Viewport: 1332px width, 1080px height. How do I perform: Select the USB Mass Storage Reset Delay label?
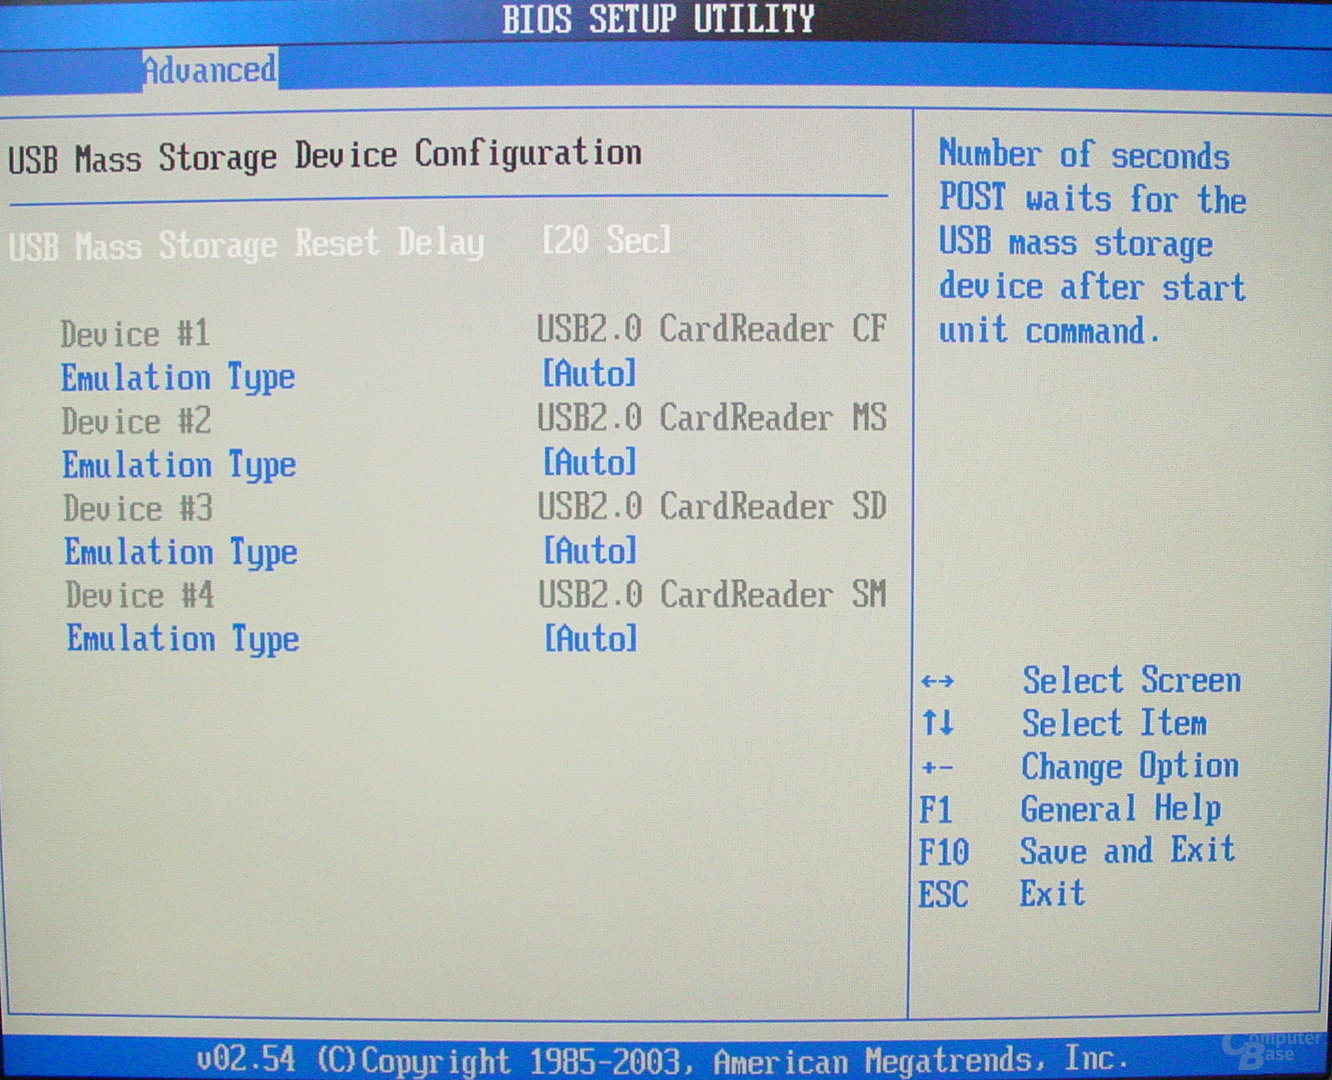(246, 244)
